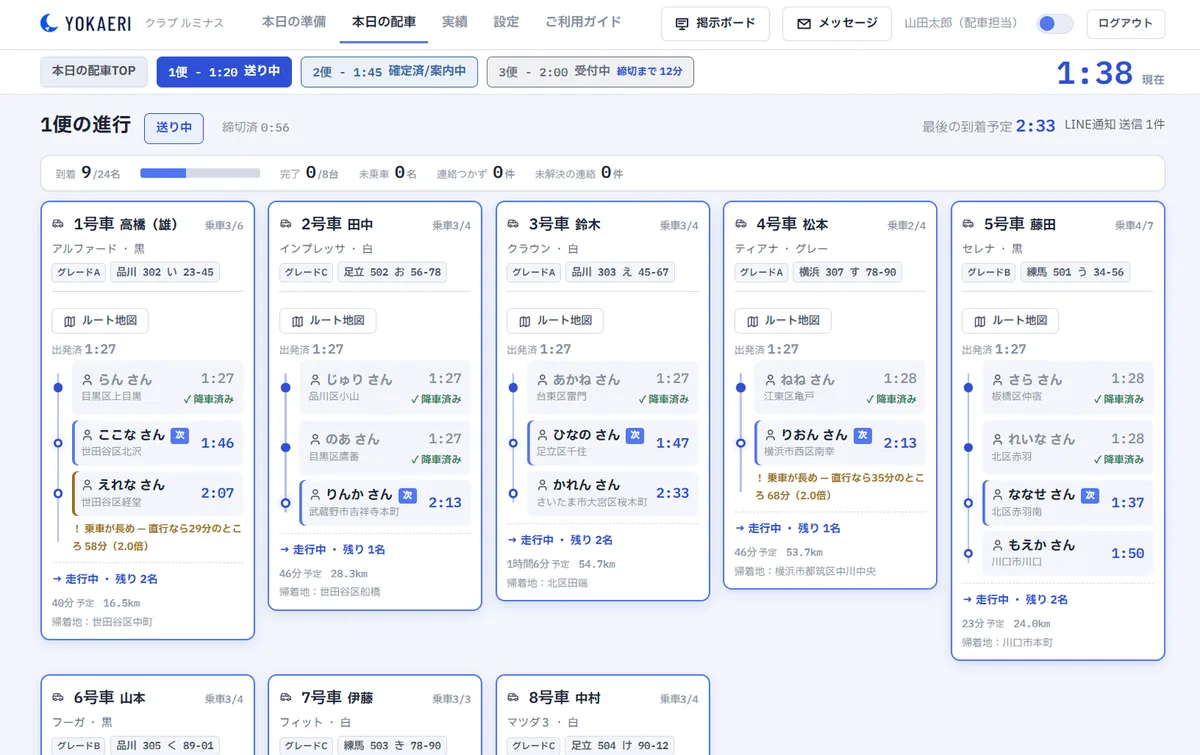Open the メッセージ inbox

coord(837,24)
